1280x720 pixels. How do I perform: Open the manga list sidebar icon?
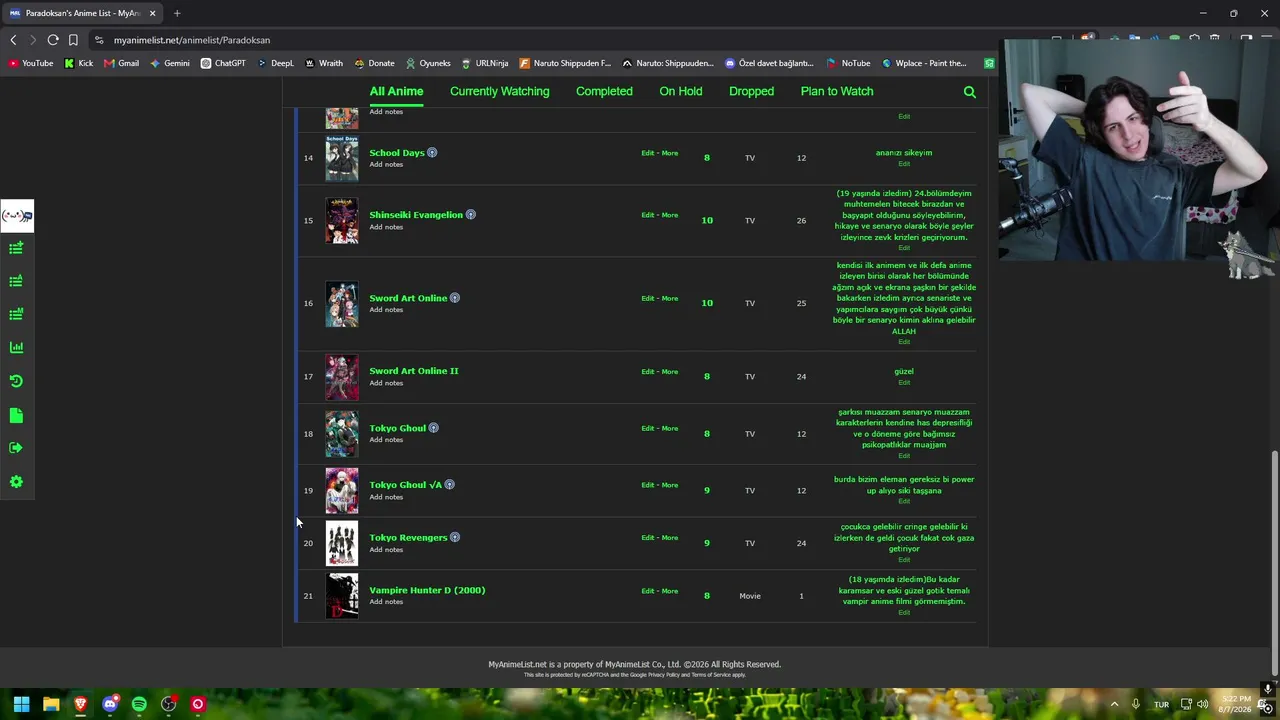point(16,314)
